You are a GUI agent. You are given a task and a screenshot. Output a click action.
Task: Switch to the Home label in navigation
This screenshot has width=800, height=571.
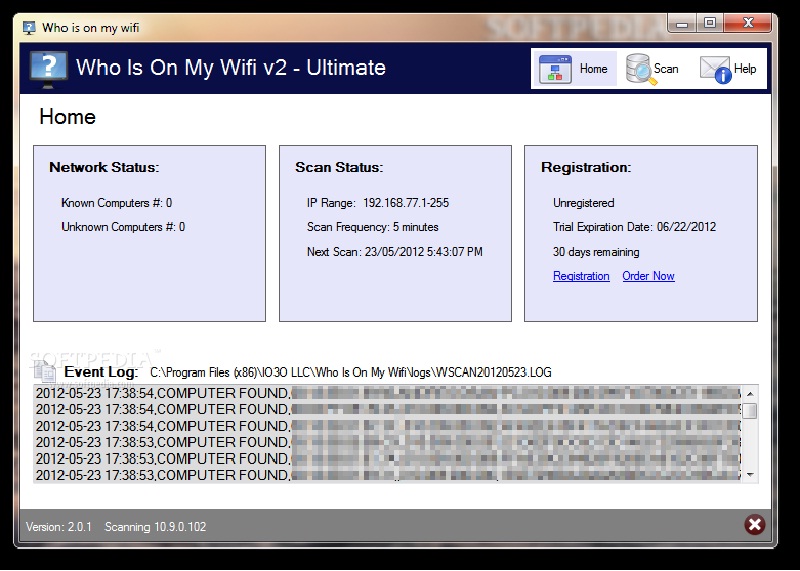point(593,69)
